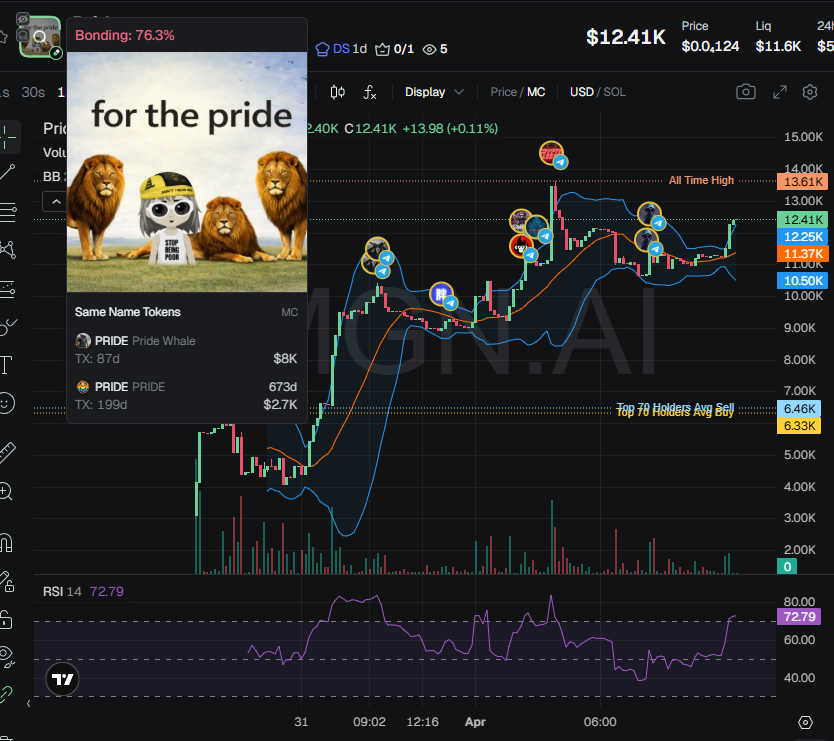Click the yellow 6.33K avg buy tag
The height and width of the screenshot is (741, 834).
(x=799, y=426)
